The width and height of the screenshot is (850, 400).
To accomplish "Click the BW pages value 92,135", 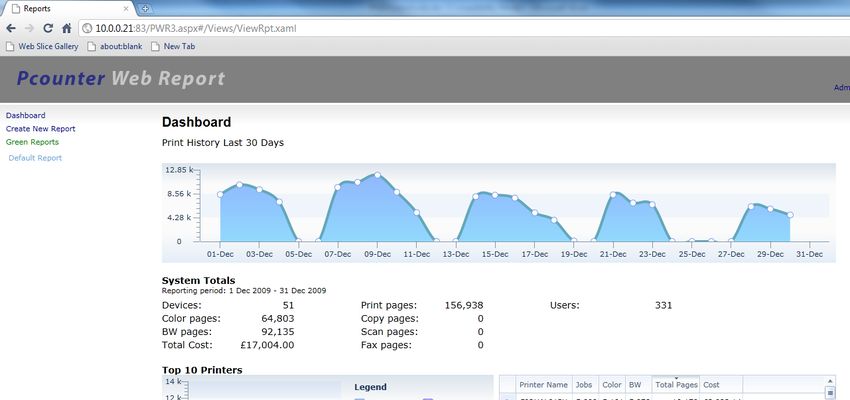I will click(x=278, y=332).
